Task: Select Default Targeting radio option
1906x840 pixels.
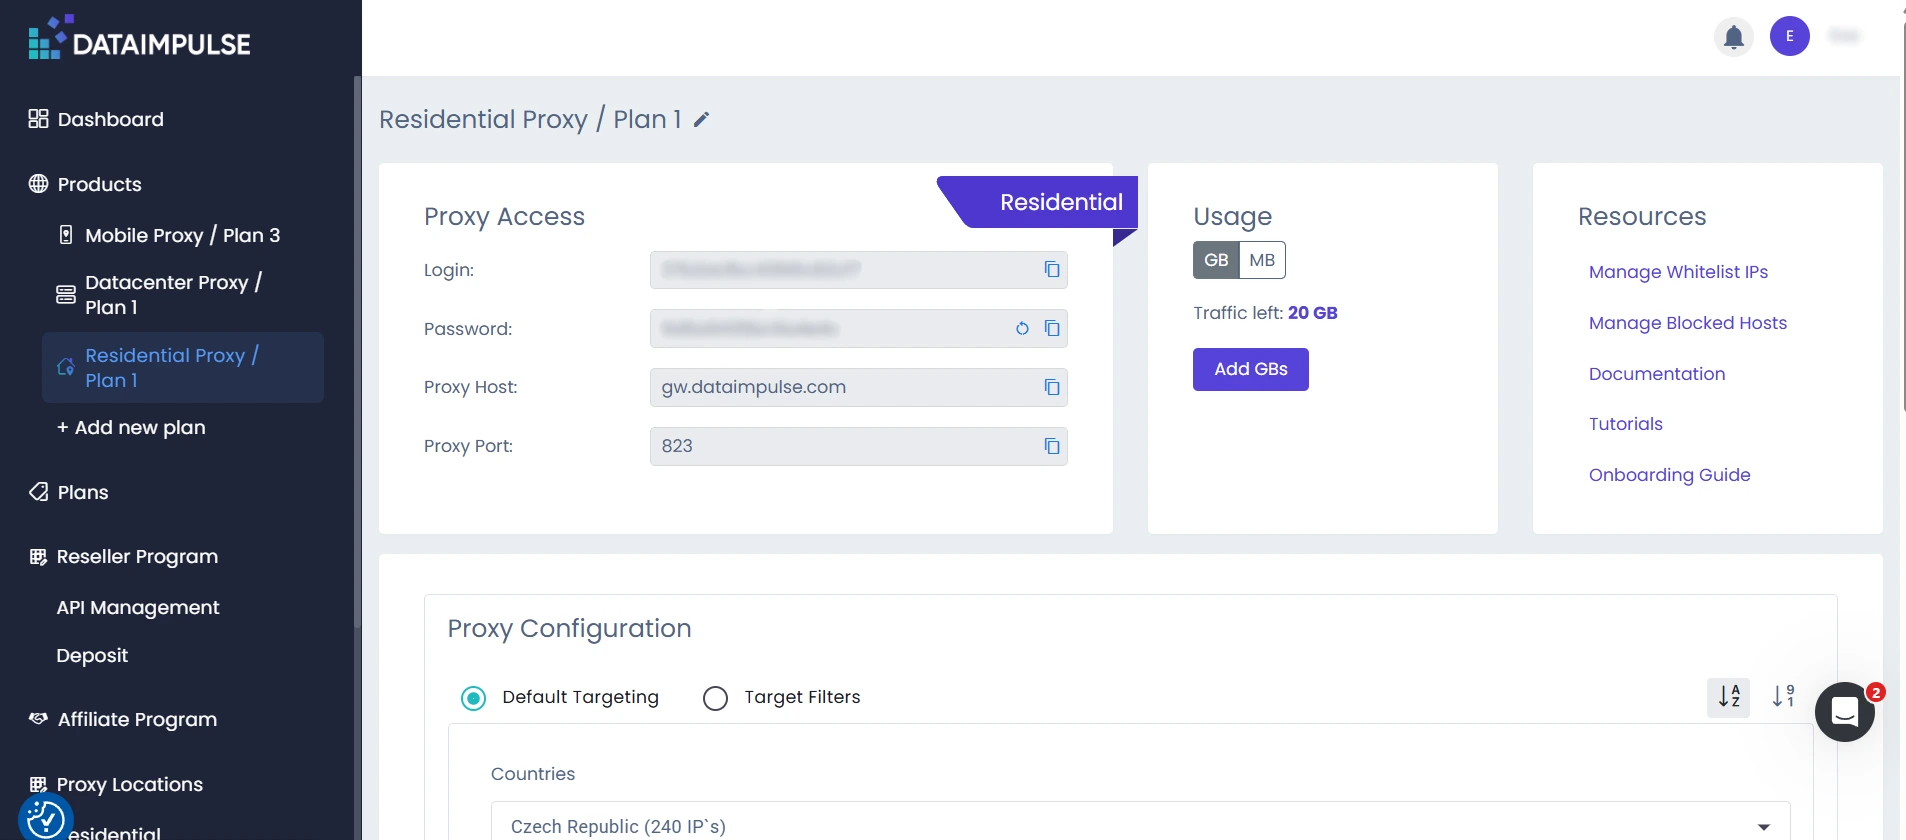Action: pyautogui.click(x=474, y=698)
